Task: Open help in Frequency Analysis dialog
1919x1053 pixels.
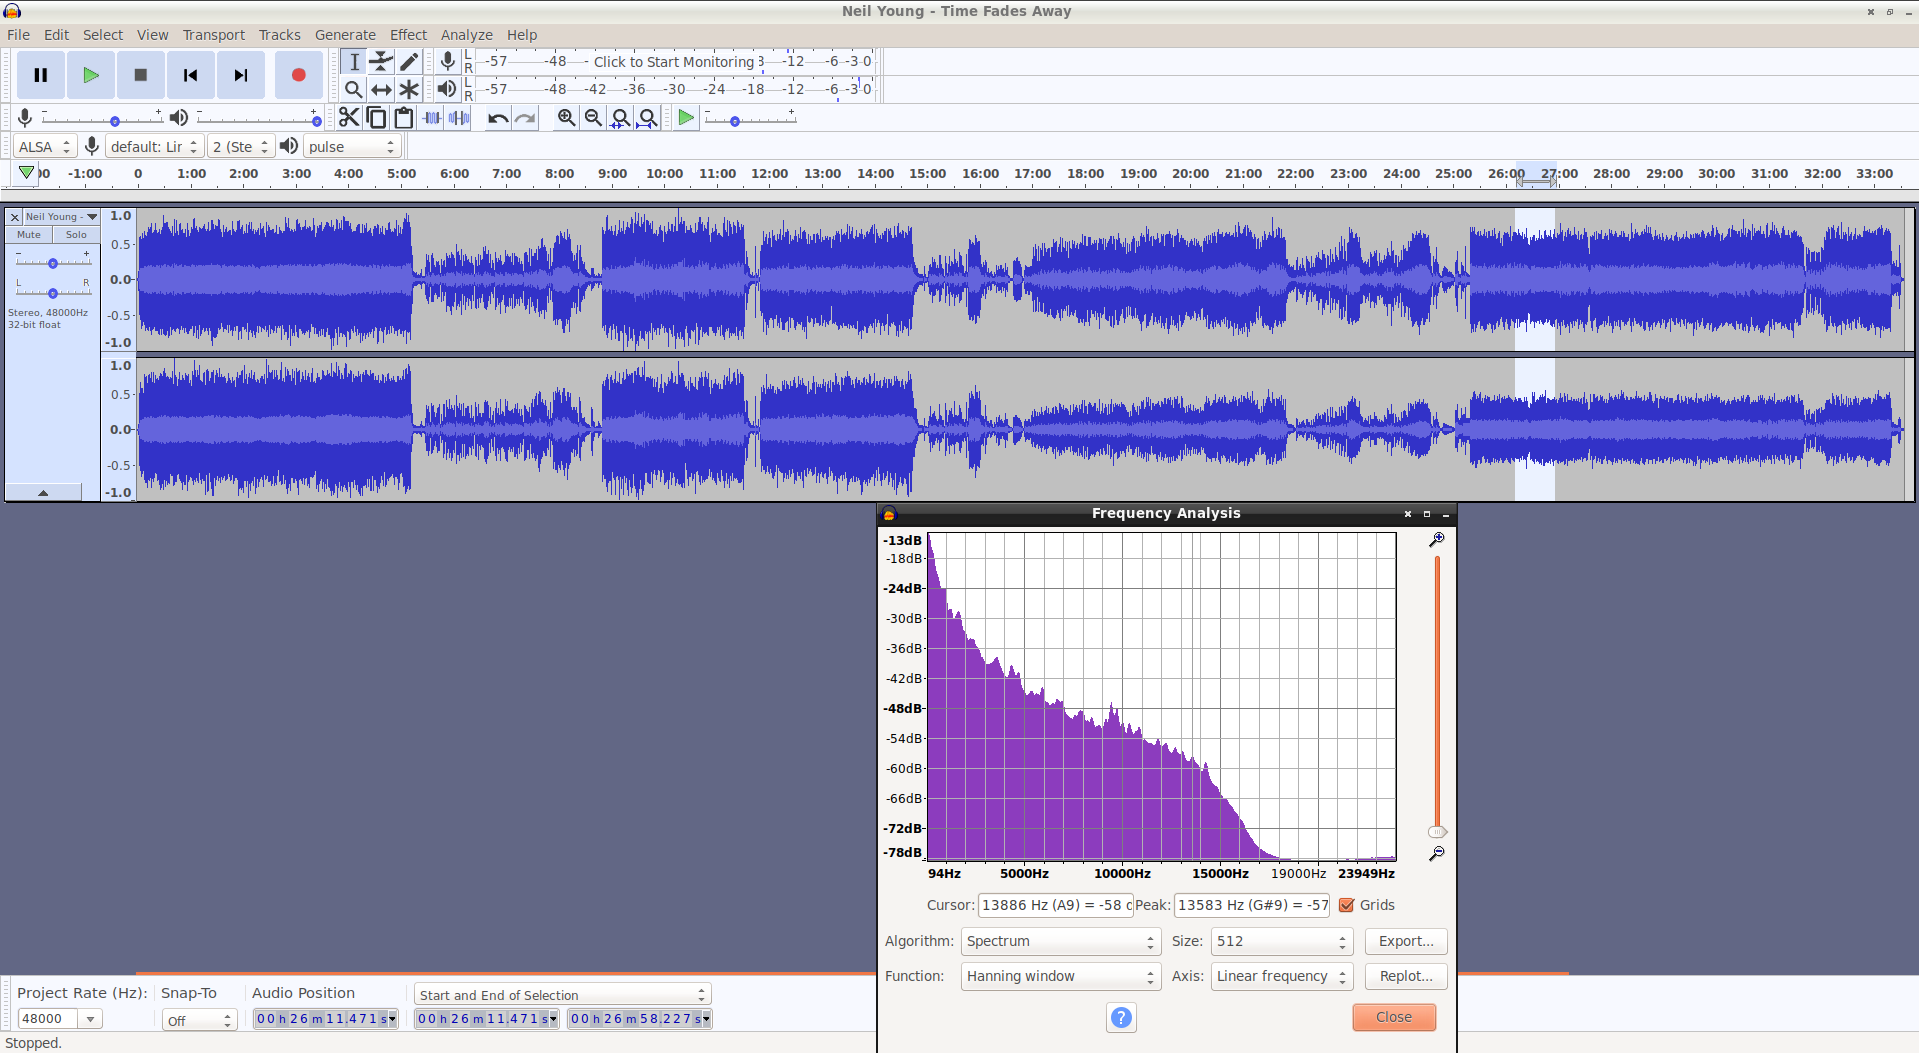Action: point(1122,1018)
